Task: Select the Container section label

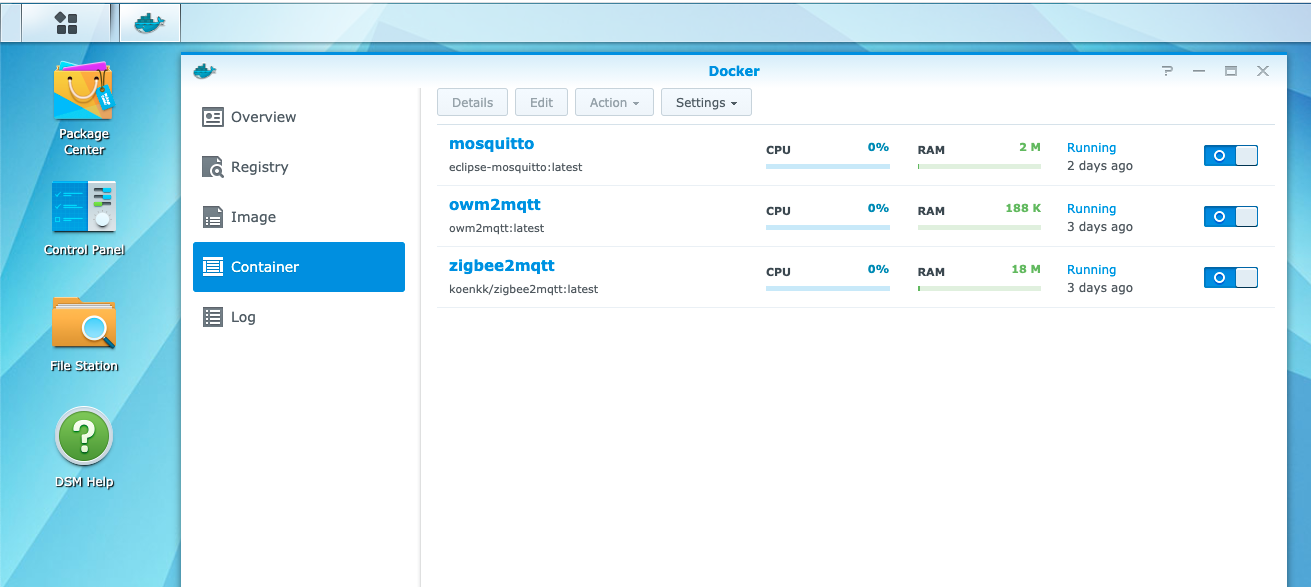Action: [265, 267]
